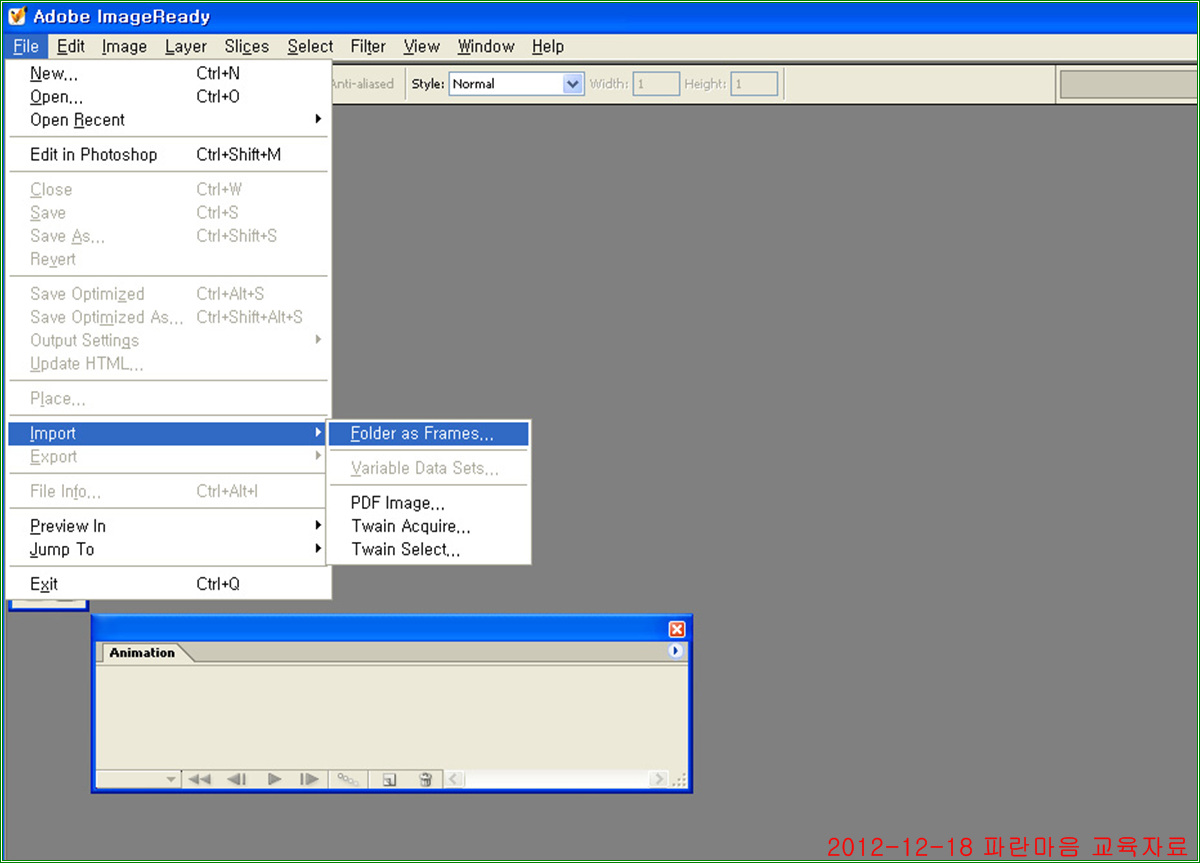Expand the Preview In submenu
The image size is (1200, 863).
(168, 526)
